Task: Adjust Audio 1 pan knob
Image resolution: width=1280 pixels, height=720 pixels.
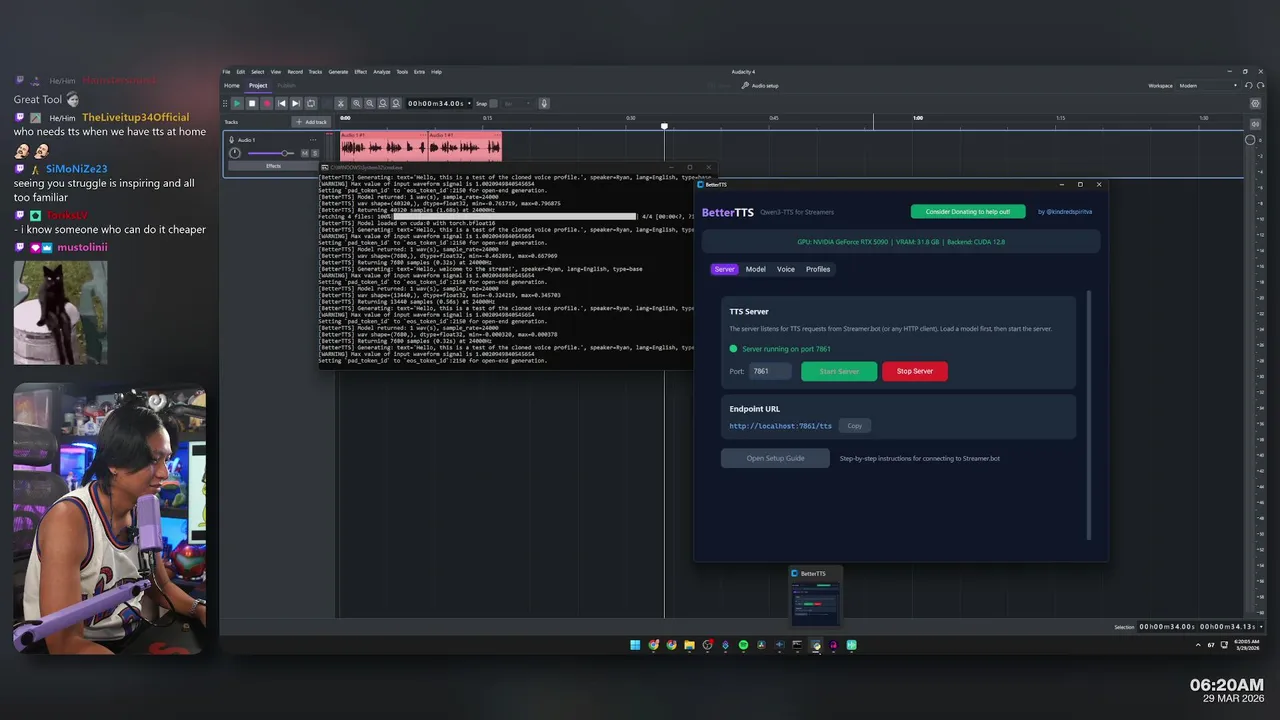Action: [x=235, y=153]
